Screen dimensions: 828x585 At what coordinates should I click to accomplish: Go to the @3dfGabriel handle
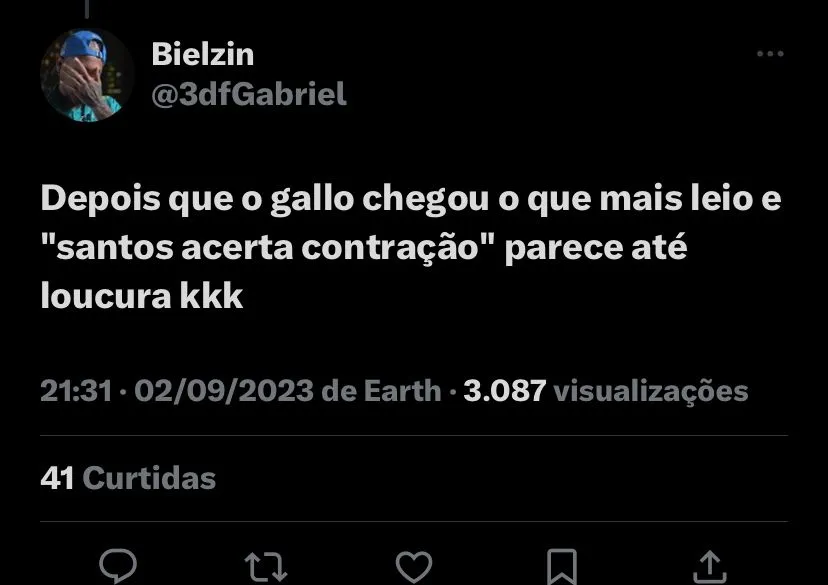[x=249, y=95]
